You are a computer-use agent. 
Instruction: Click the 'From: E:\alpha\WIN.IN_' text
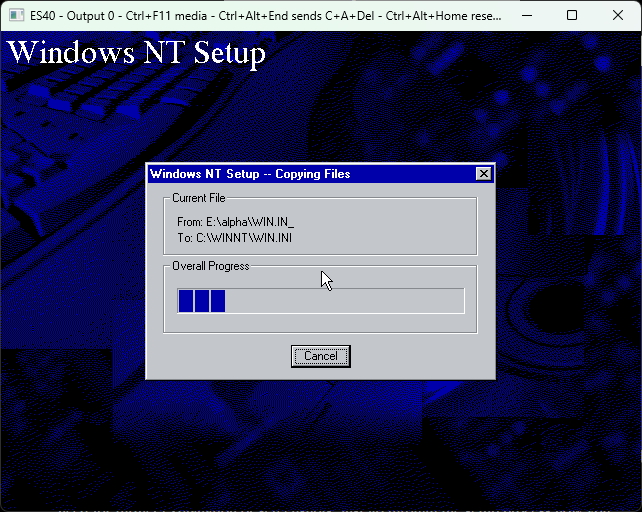pyautogui.click(x=235, y=222)
